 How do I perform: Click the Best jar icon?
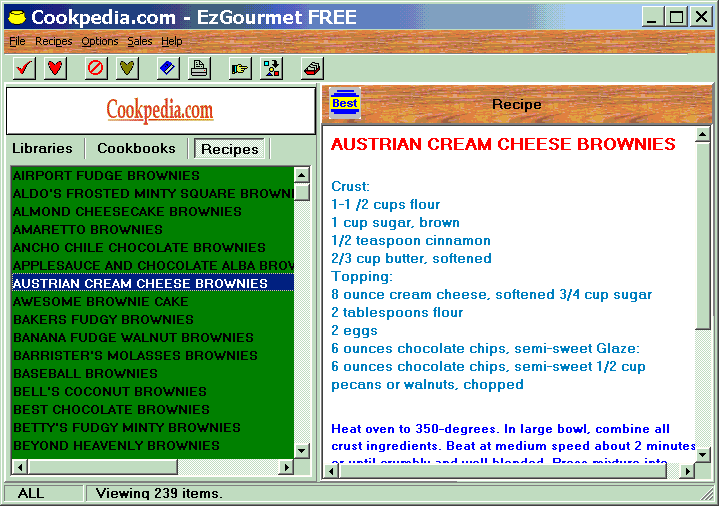click(x=345, y=103)
